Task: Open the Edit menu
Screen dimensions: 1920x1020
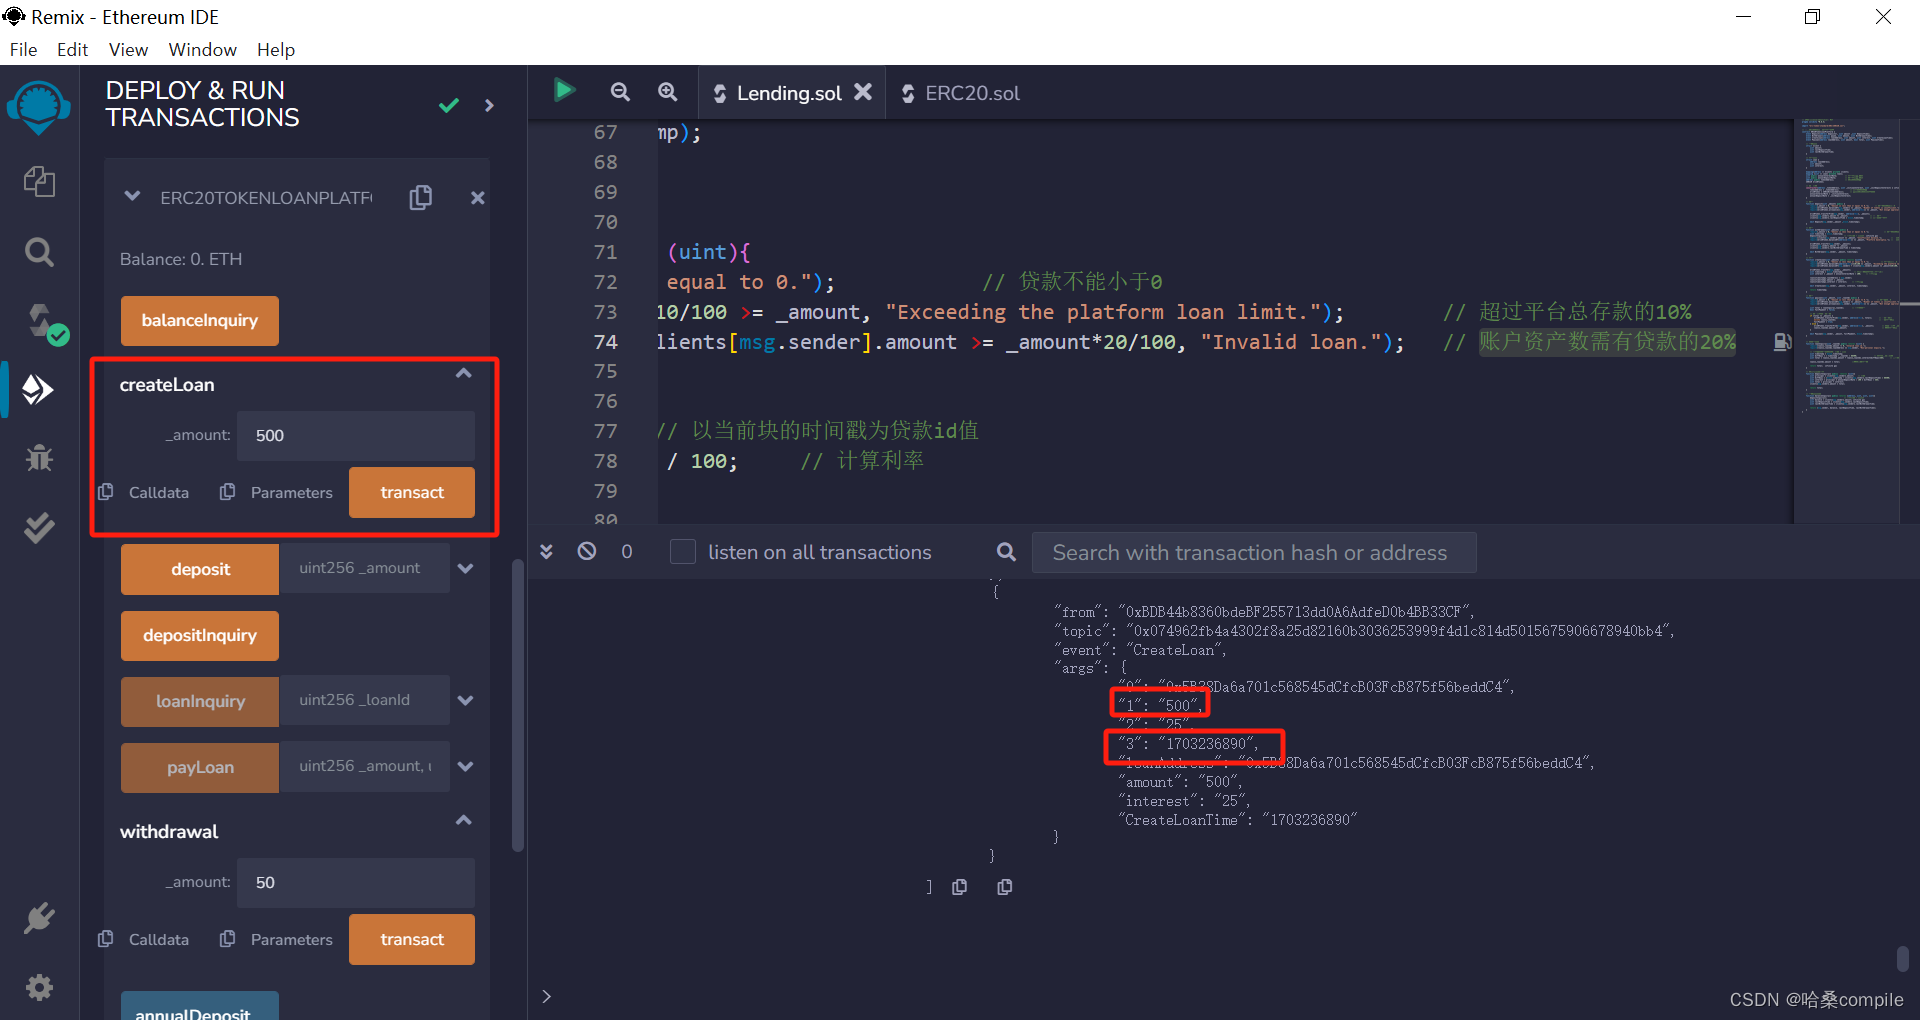Action: pos(72,49)
